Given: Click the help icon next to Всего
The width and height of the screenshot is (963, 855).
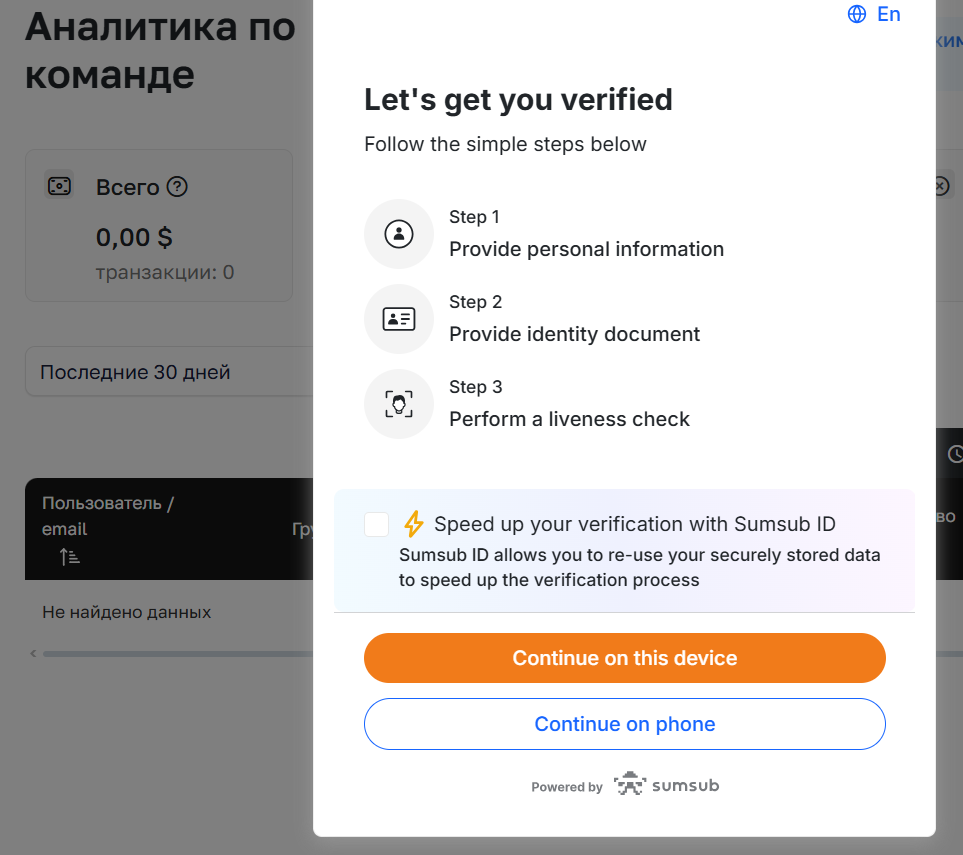Looking at the screenshot, I should 177,187.
